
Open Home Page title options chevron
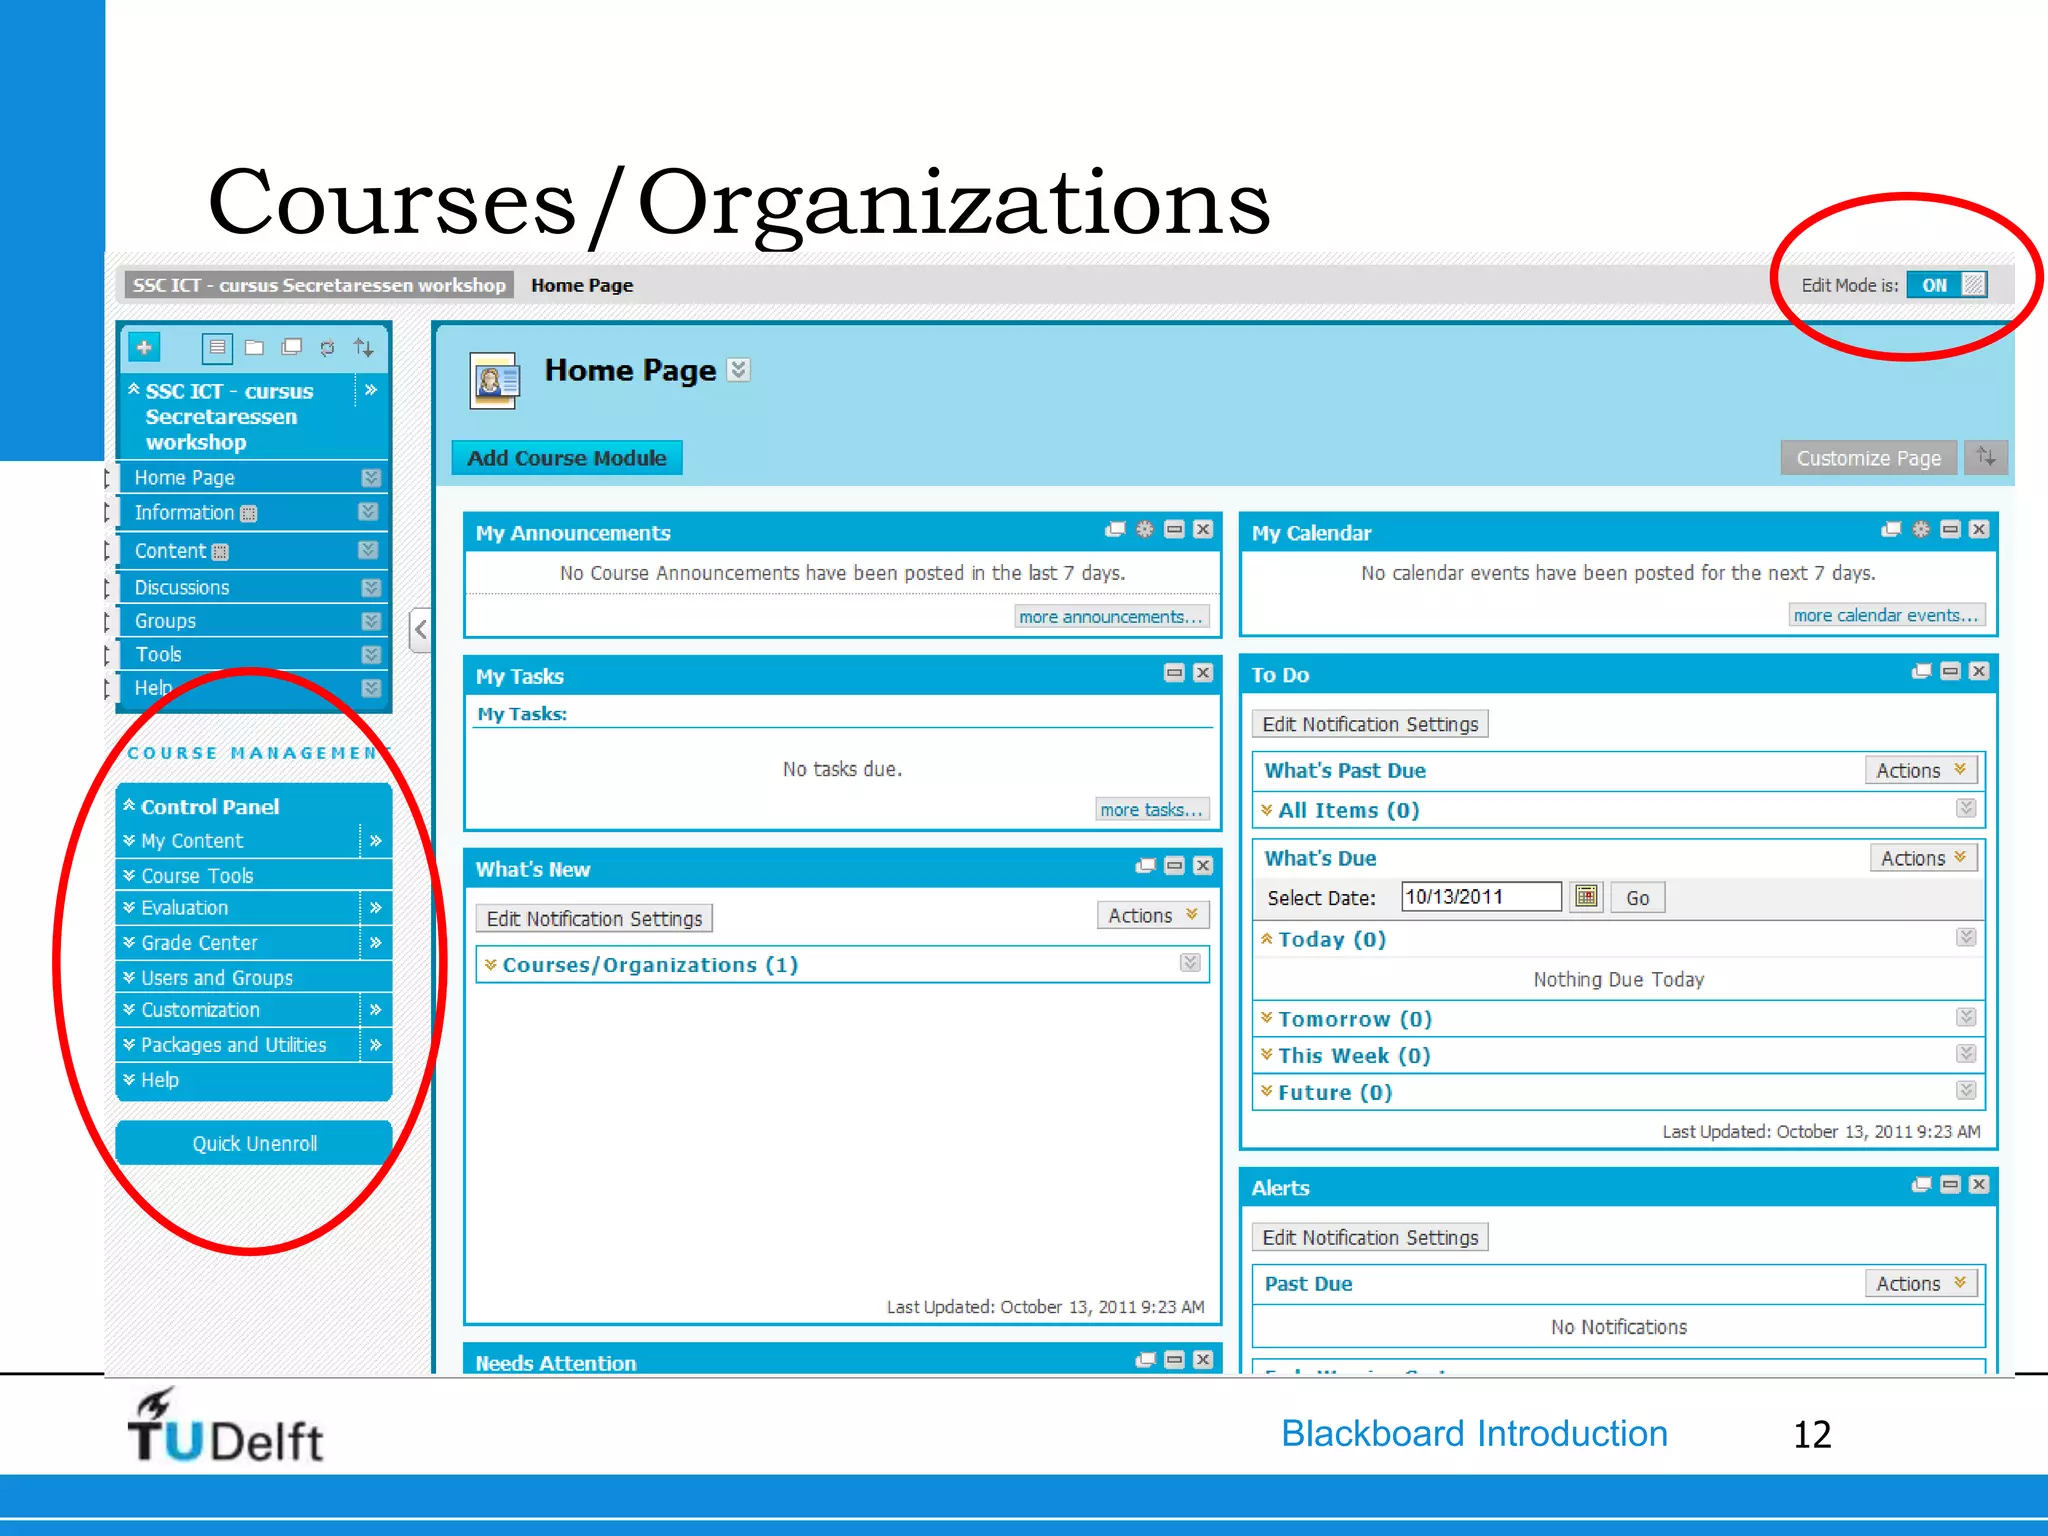[738, 370]
